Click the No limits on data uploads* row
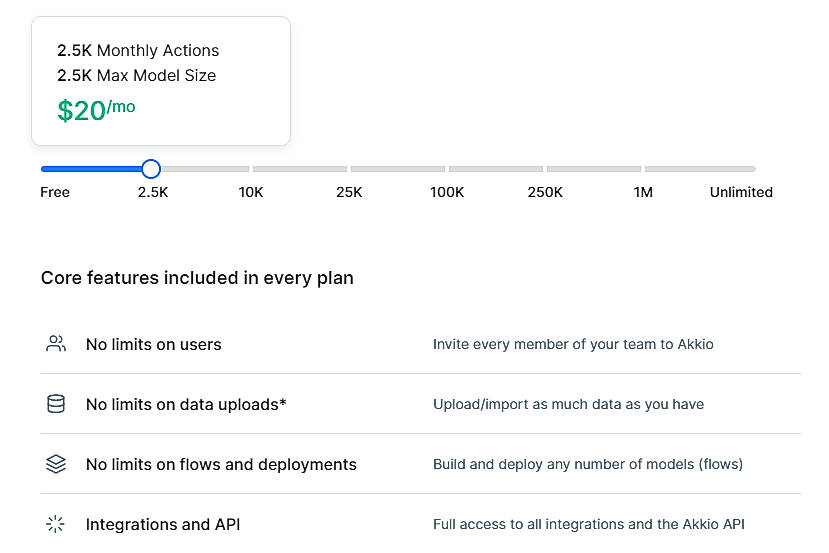This screenshot has width=829, height=553. [x=186, y=404]
